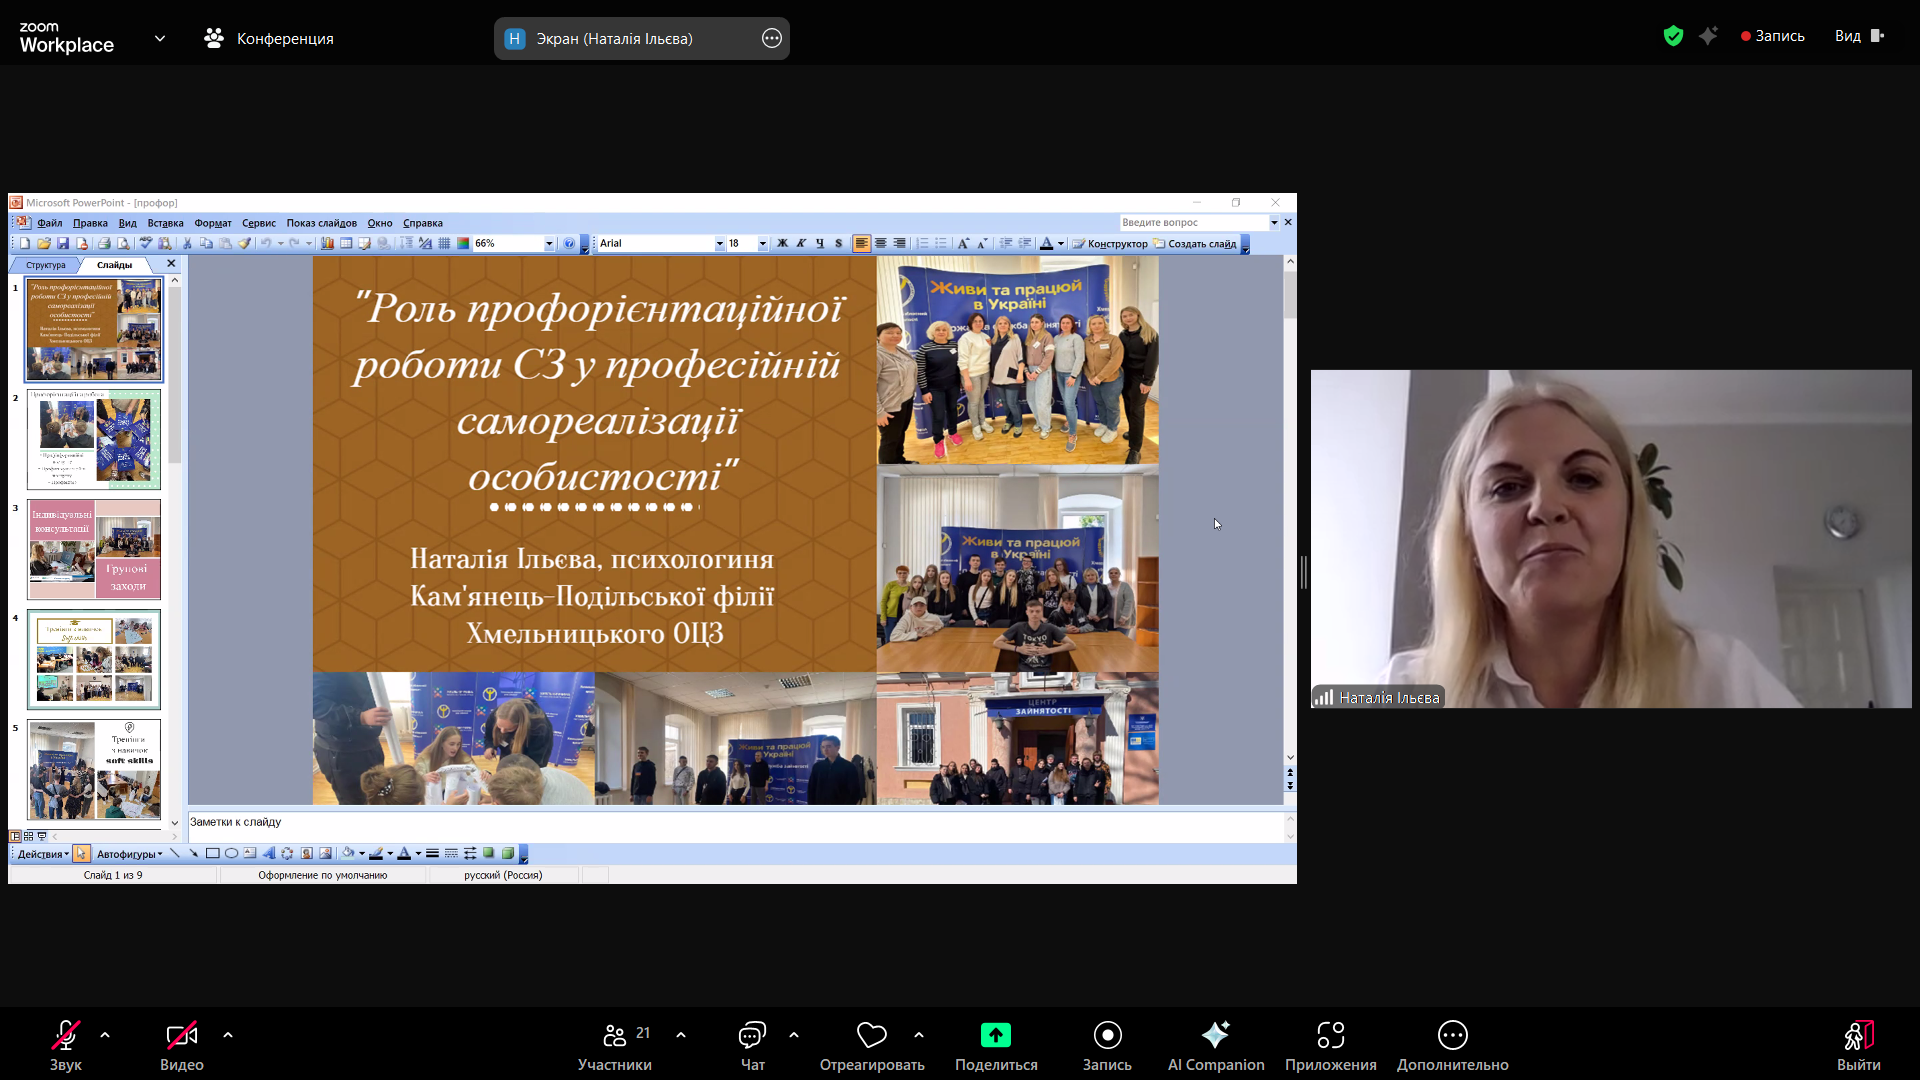Expand audio options arrow next to Звук
Screen dimensions: 1920x1080
point(105,1035)
